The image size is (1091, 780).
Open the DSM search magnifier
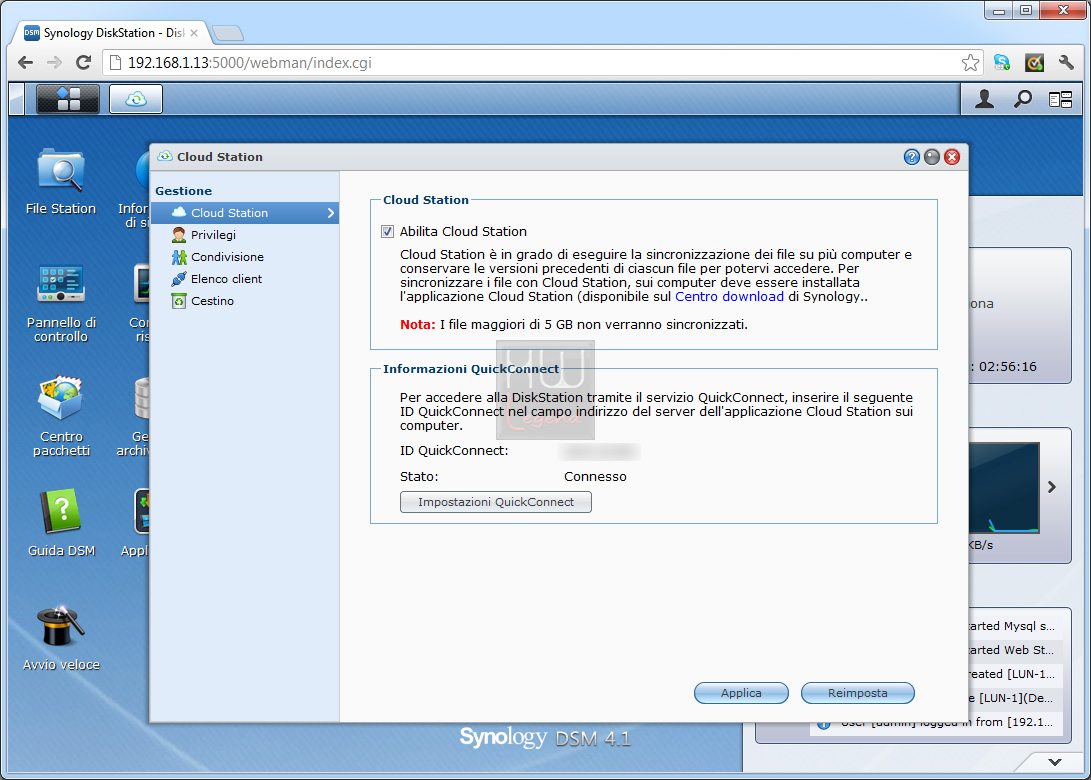(x=1022, y=99)
